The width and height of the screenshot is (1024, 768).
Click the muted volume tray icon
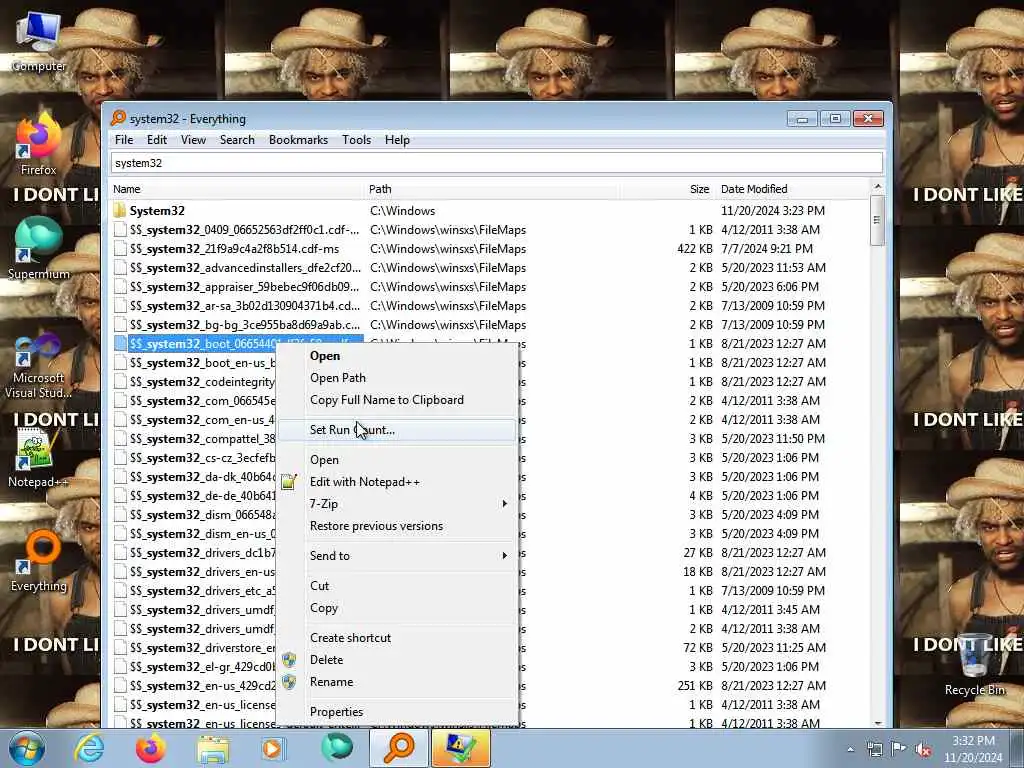click(923, 749)
